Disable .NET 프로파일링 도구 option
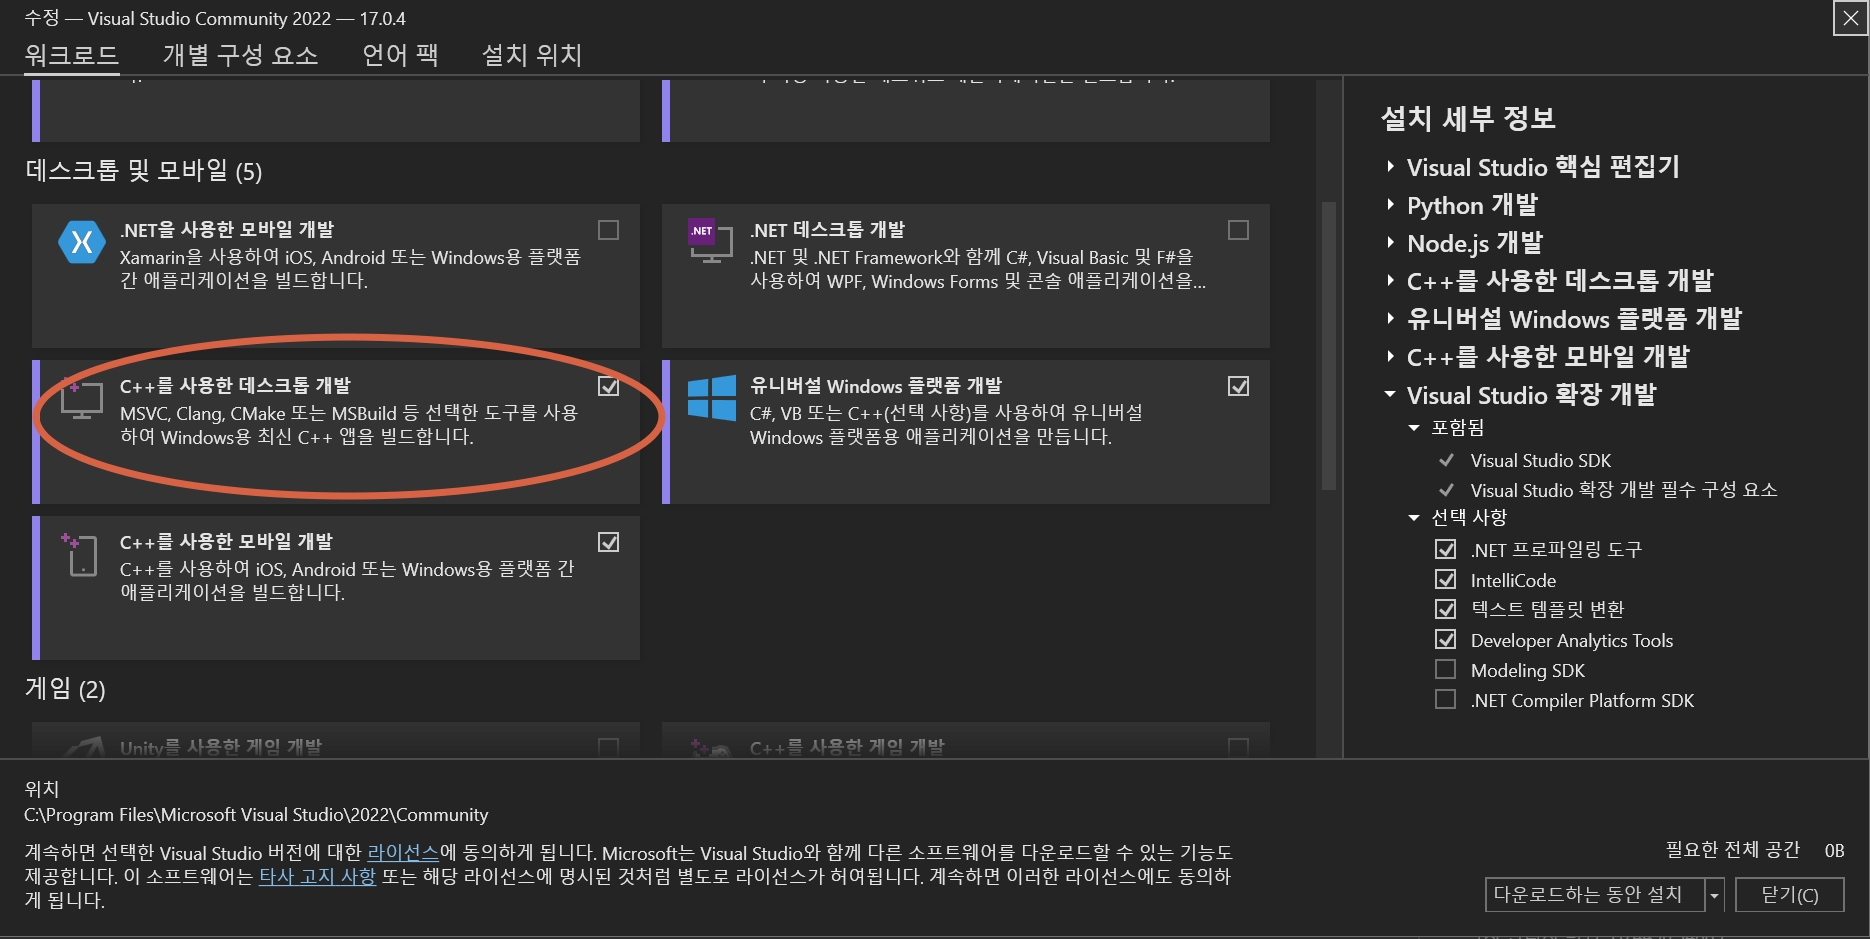The image size is (1870, 939). coord(1445,549)
